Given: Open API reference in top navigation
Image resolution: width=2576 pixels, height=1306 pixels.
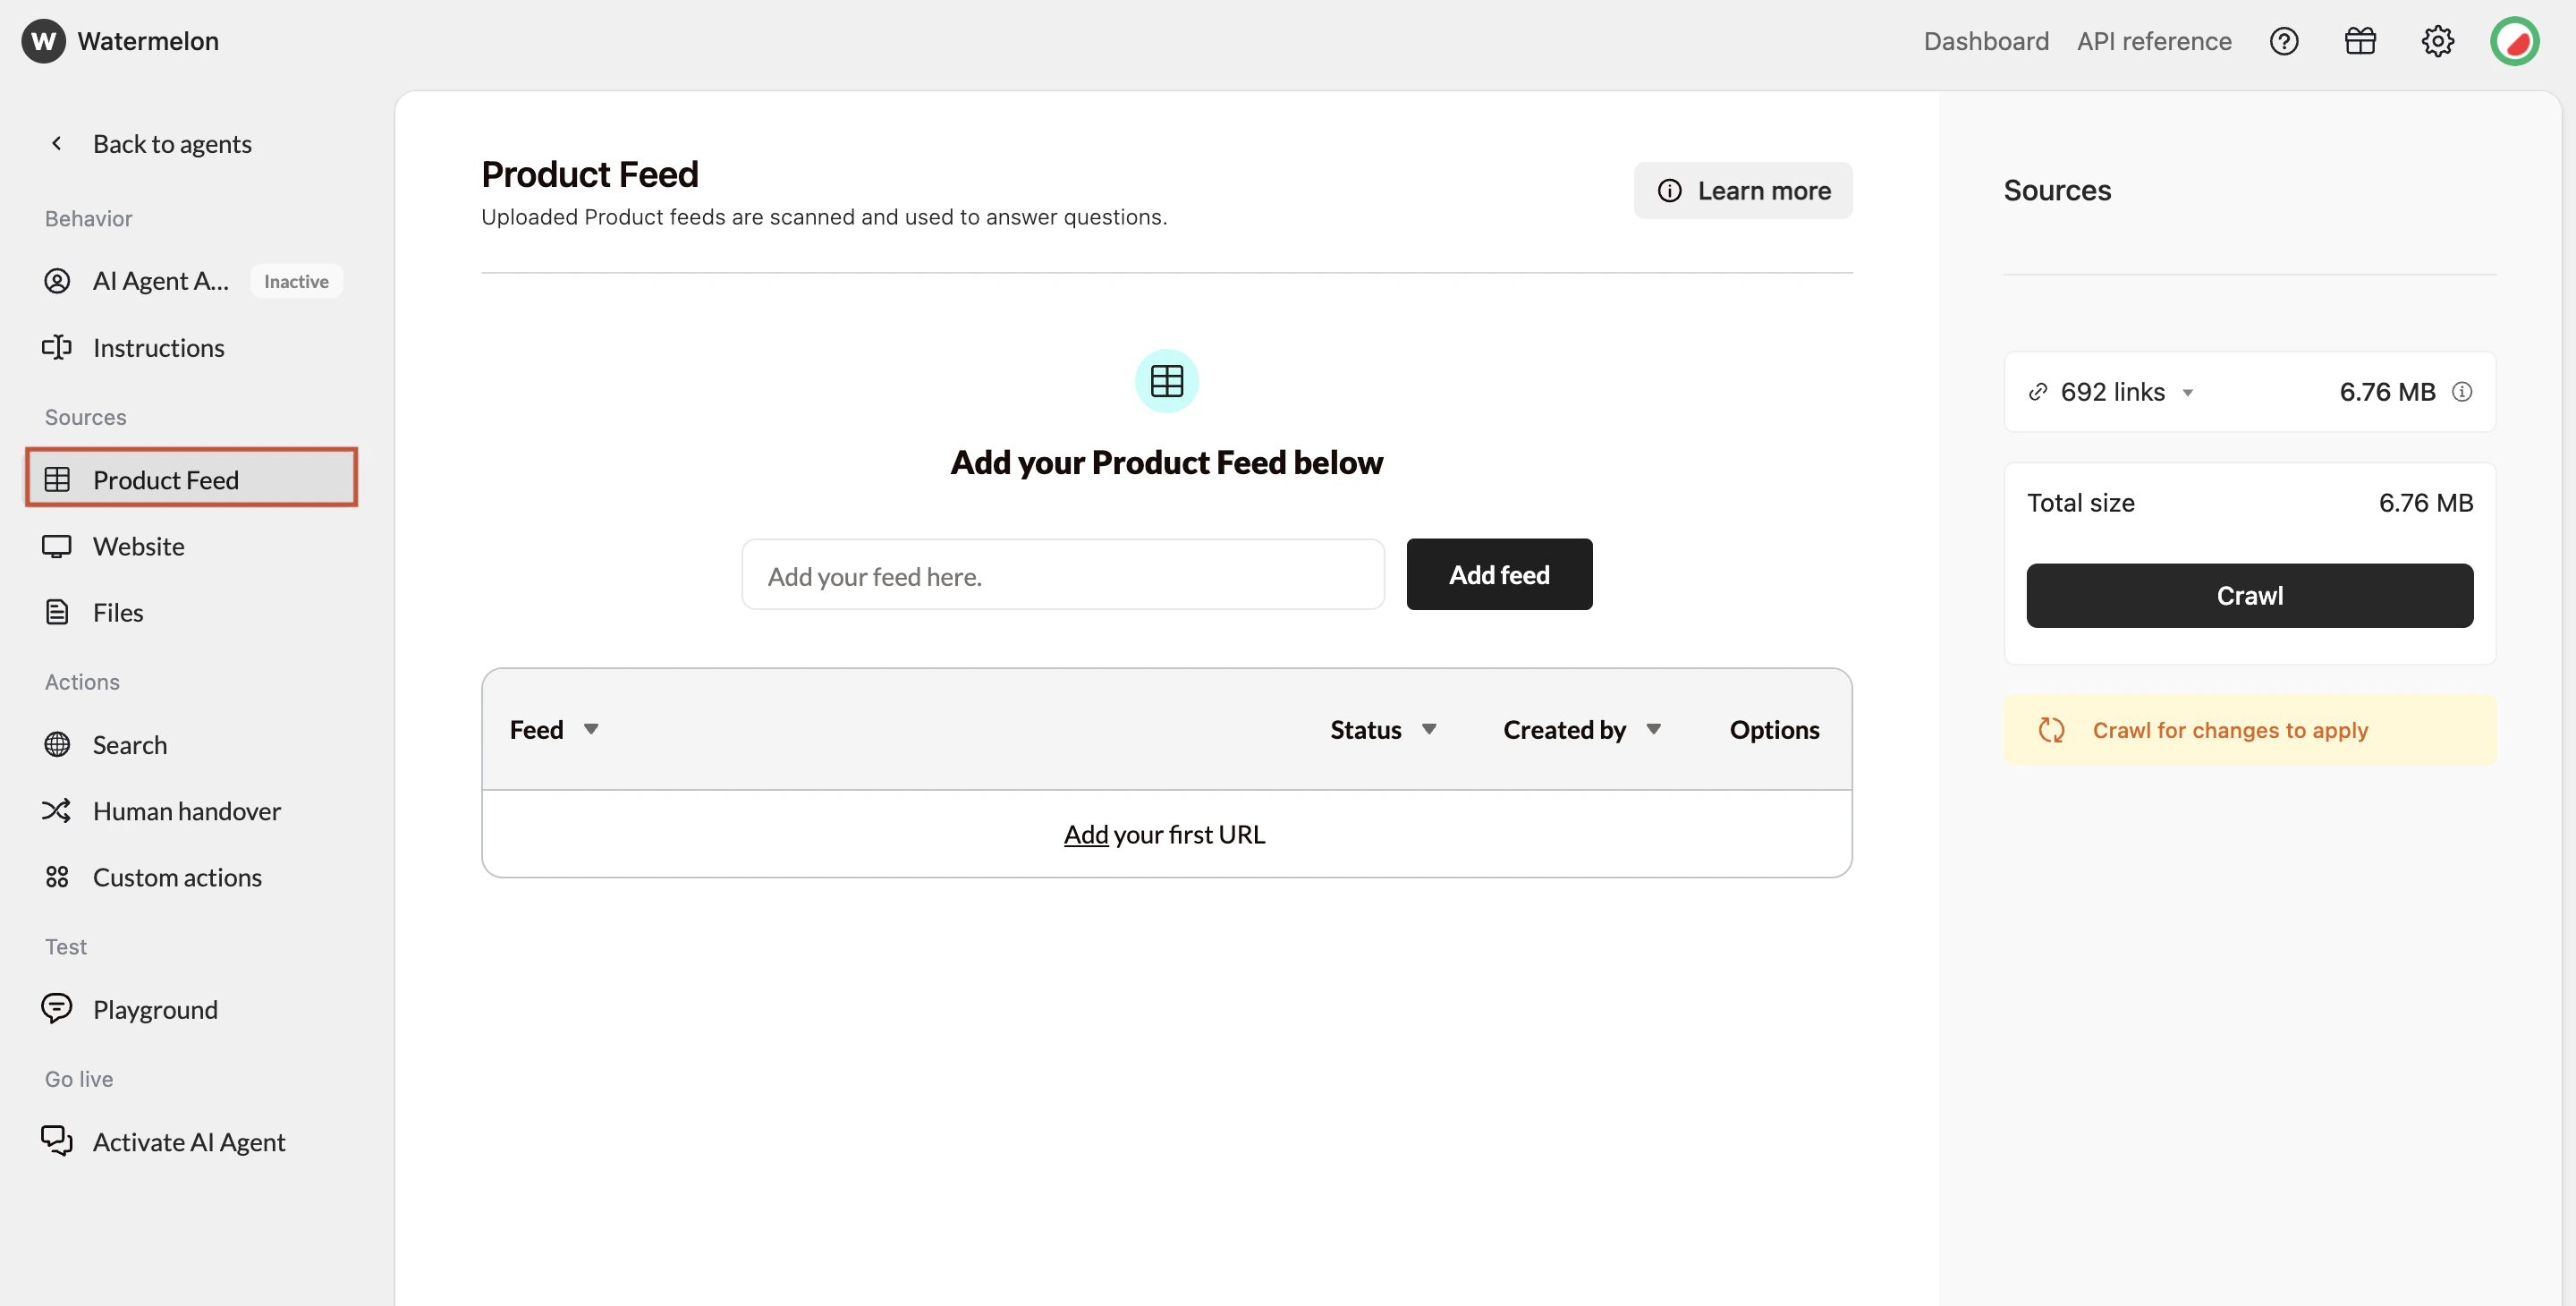Looking at the screenshot, I should [x=2154, y=41].
